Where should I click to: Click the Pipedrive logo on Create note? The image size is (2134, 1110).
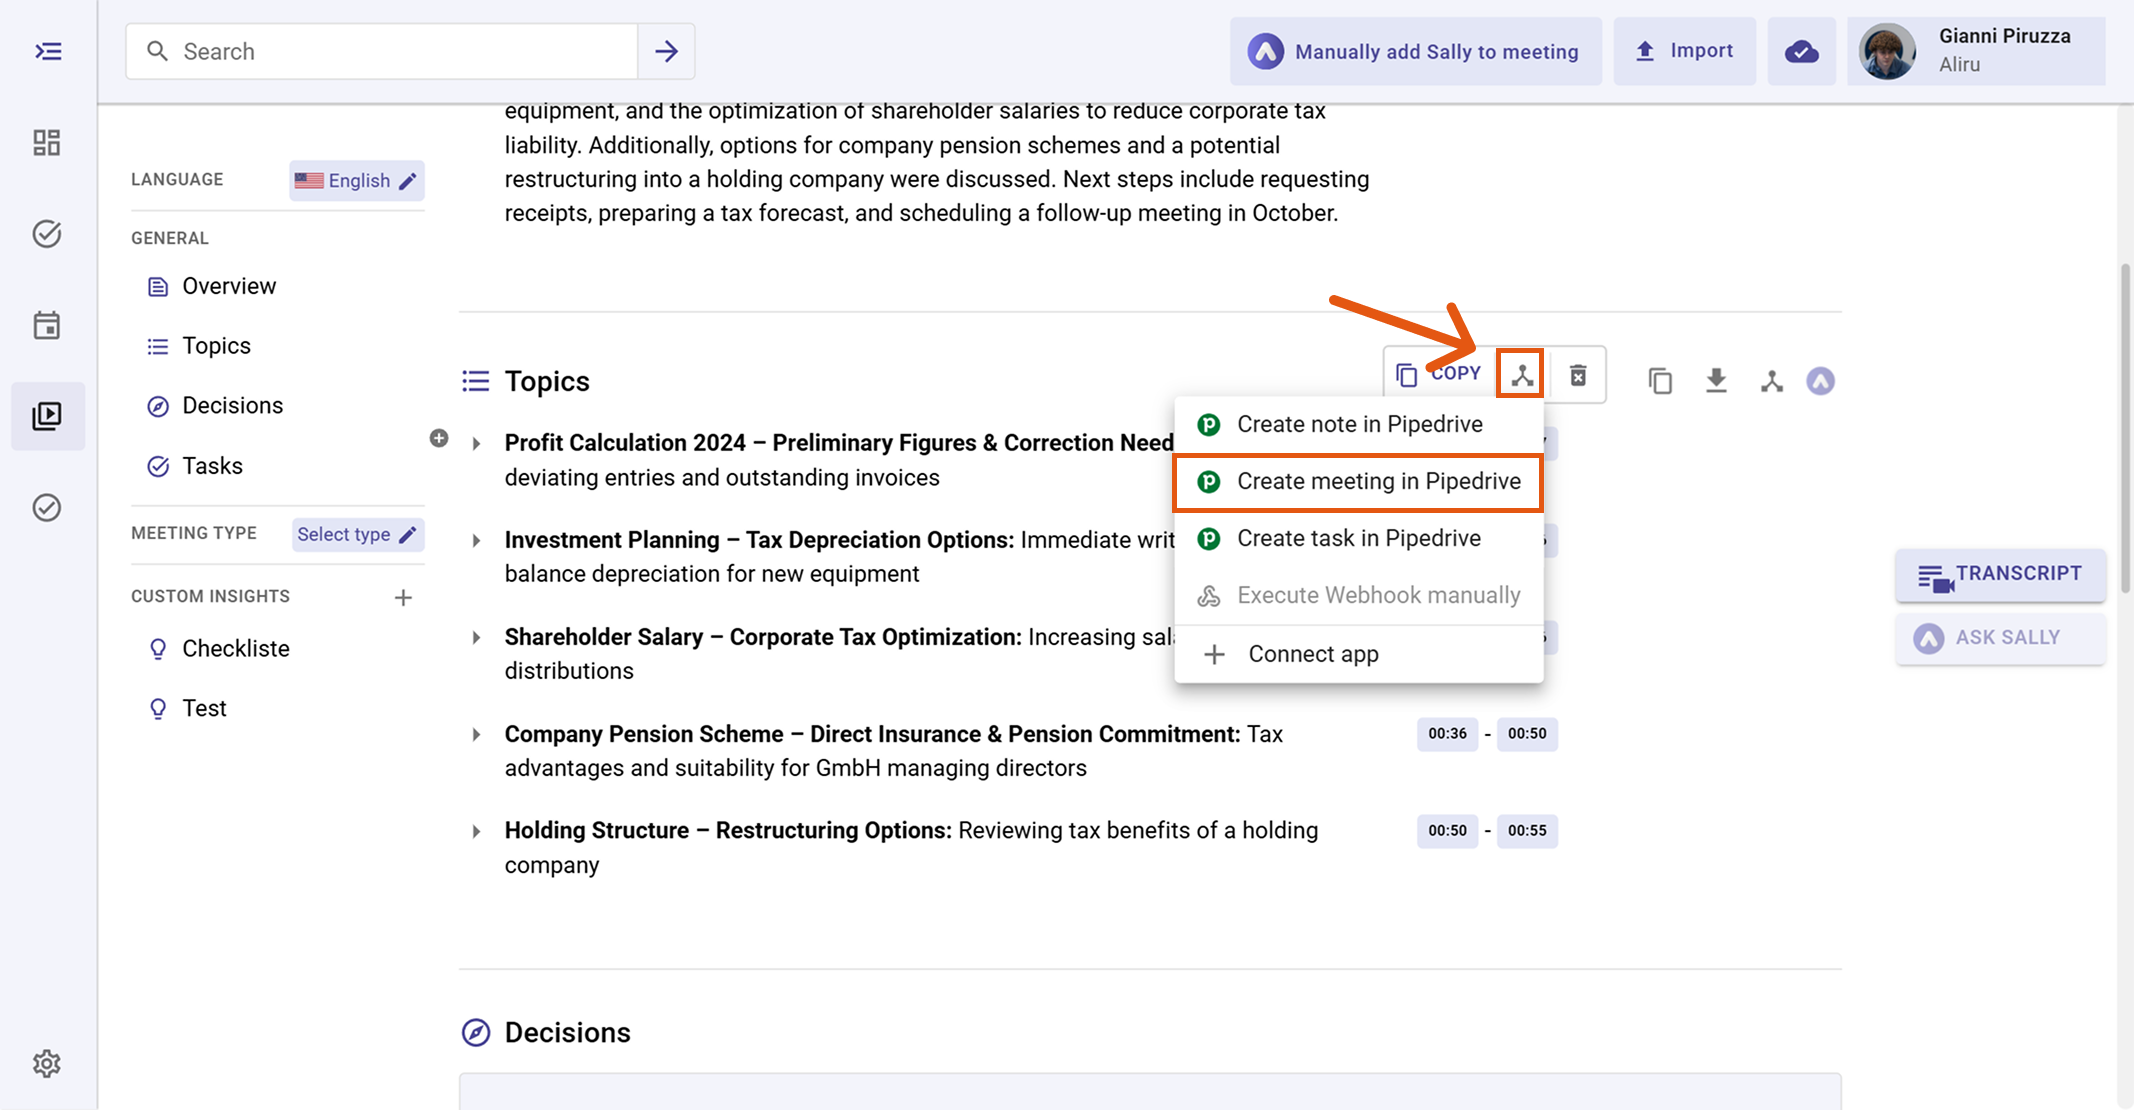1209,425
